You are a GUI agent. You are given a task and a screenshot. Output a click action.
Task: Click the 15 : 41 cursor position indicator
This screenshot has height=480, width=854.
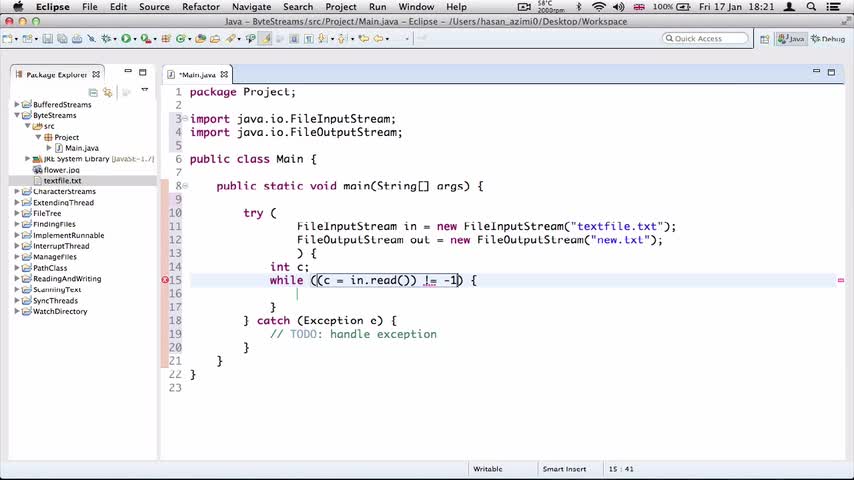coord(621,469)
